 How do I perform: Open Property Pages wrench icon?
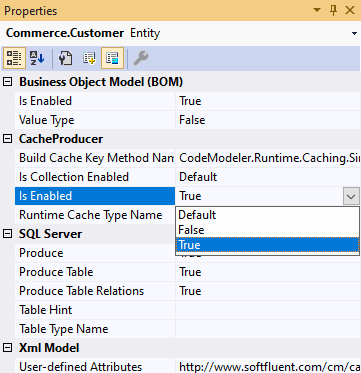[141, 58]
